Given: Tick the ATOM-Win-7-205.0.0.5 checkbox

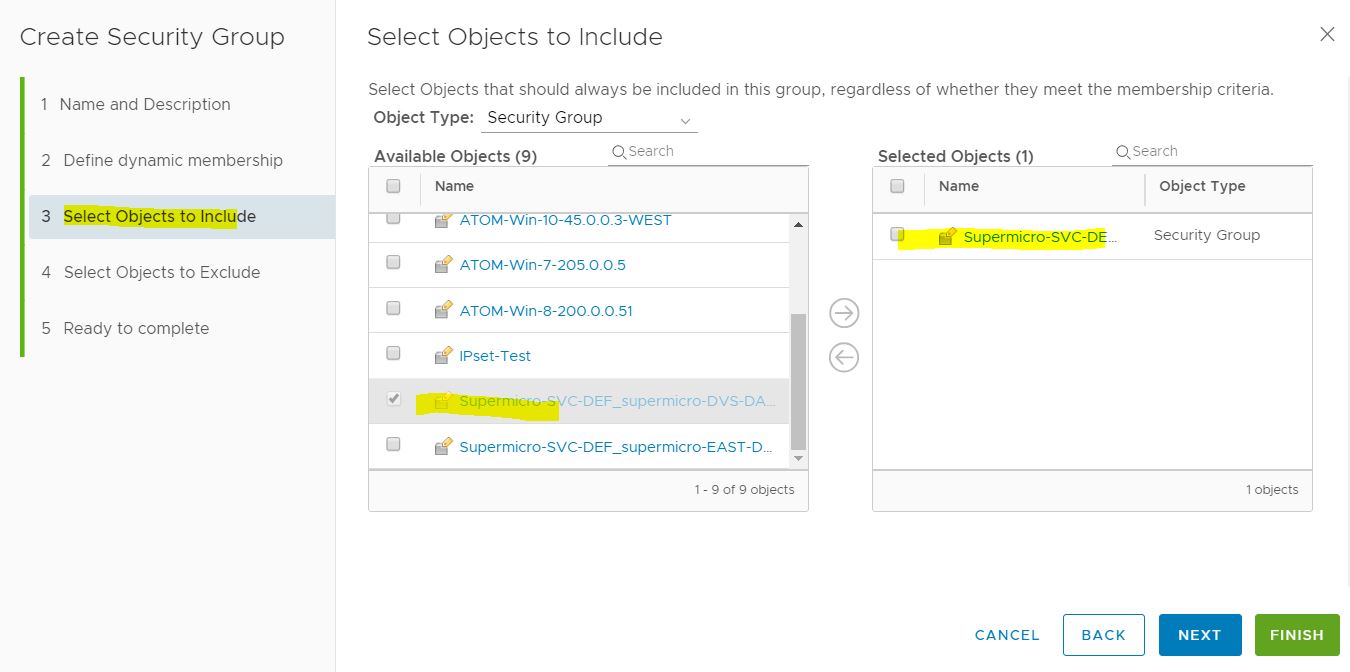Looking at the screenshot, I should (393, 262).
